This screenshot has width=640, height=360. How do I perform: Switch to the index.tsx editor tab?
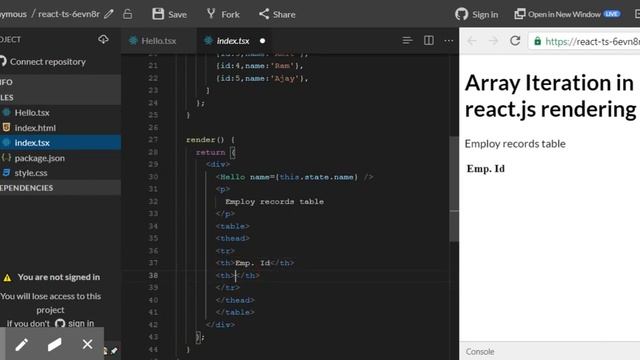tap(233, 41)
